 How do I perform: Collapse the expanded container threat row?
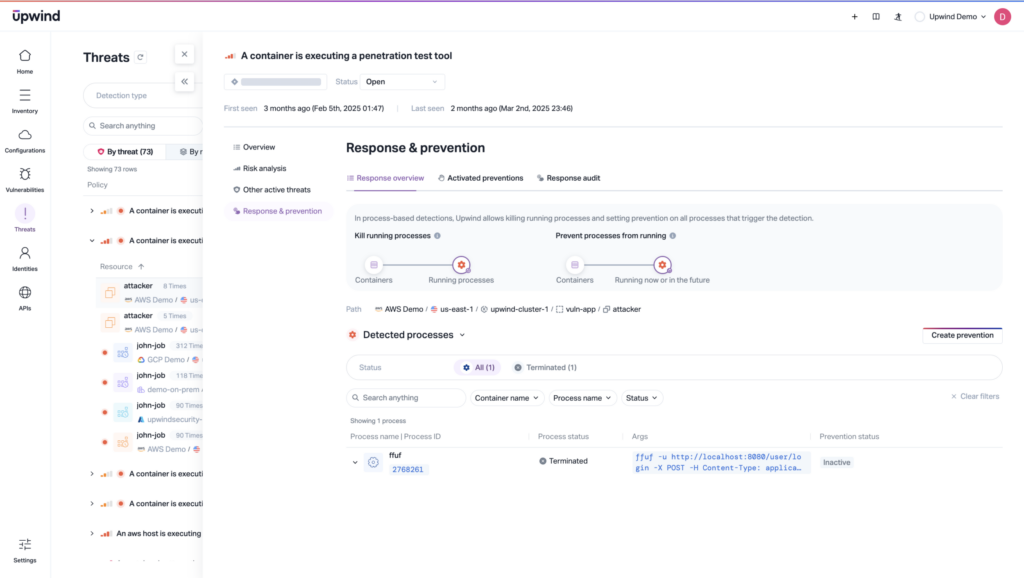click(91, 241)
